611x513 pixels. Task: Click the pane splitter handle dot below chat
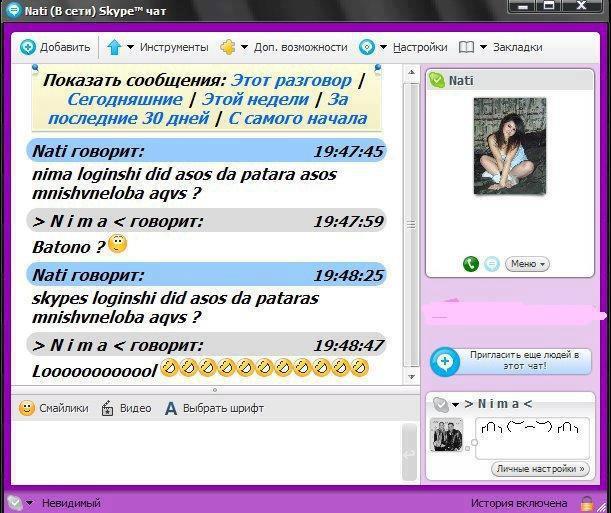[x=215, y=390]
